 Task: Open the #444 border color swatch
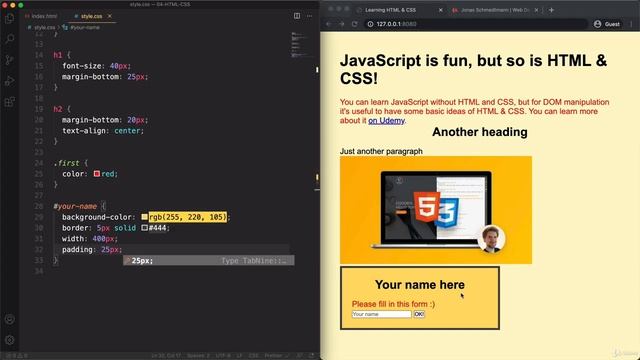[x=144, y=228]
